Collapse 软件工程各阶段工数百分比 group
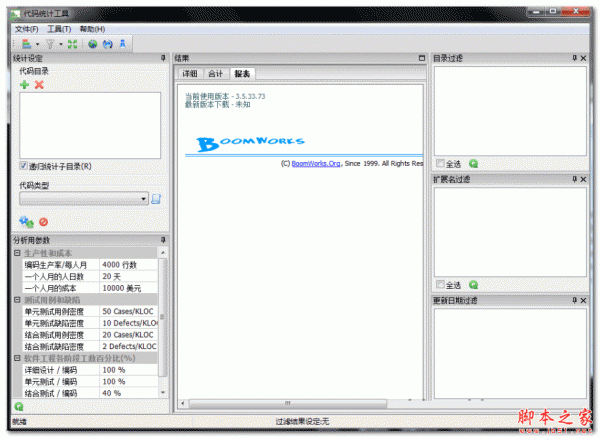The width and height of the screenshot is (600, 438). (x=17, y=358)
